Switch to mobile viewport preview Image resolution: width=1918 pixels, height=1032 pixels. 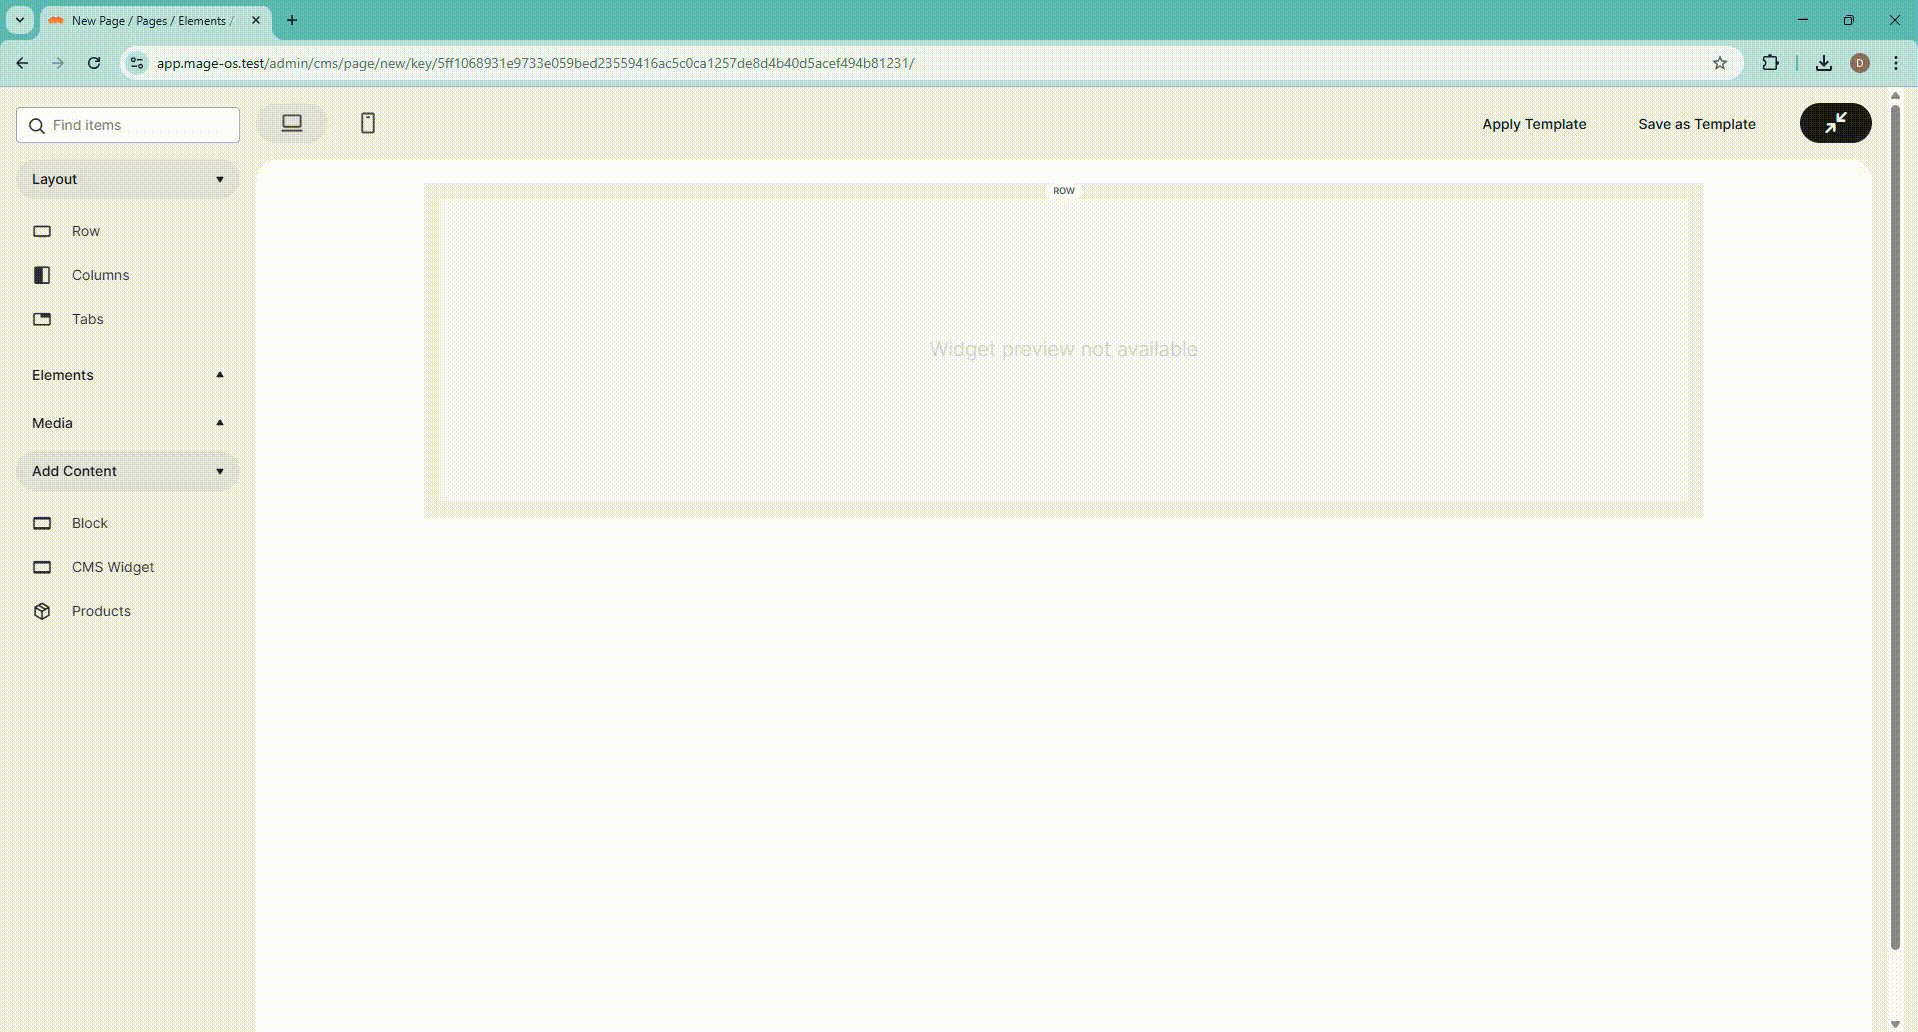[367, 122]
